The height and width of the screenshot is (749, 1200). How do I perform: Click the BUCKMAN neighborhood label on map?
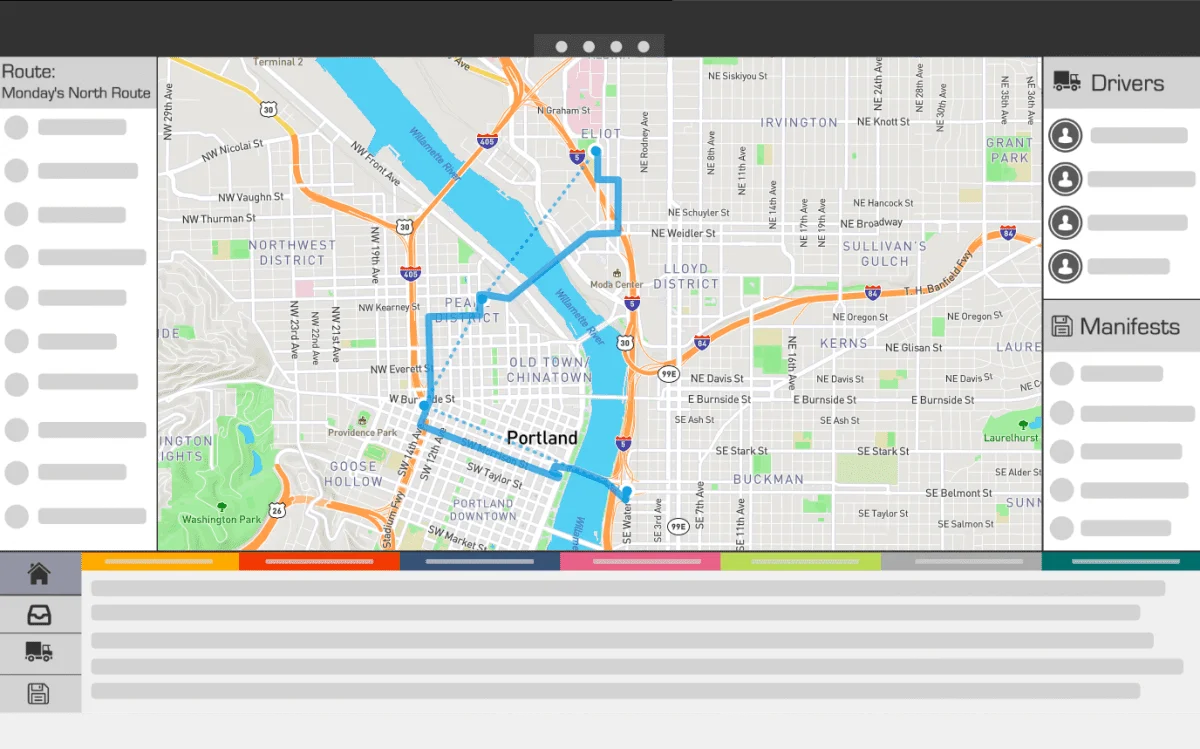pos(769,479)
